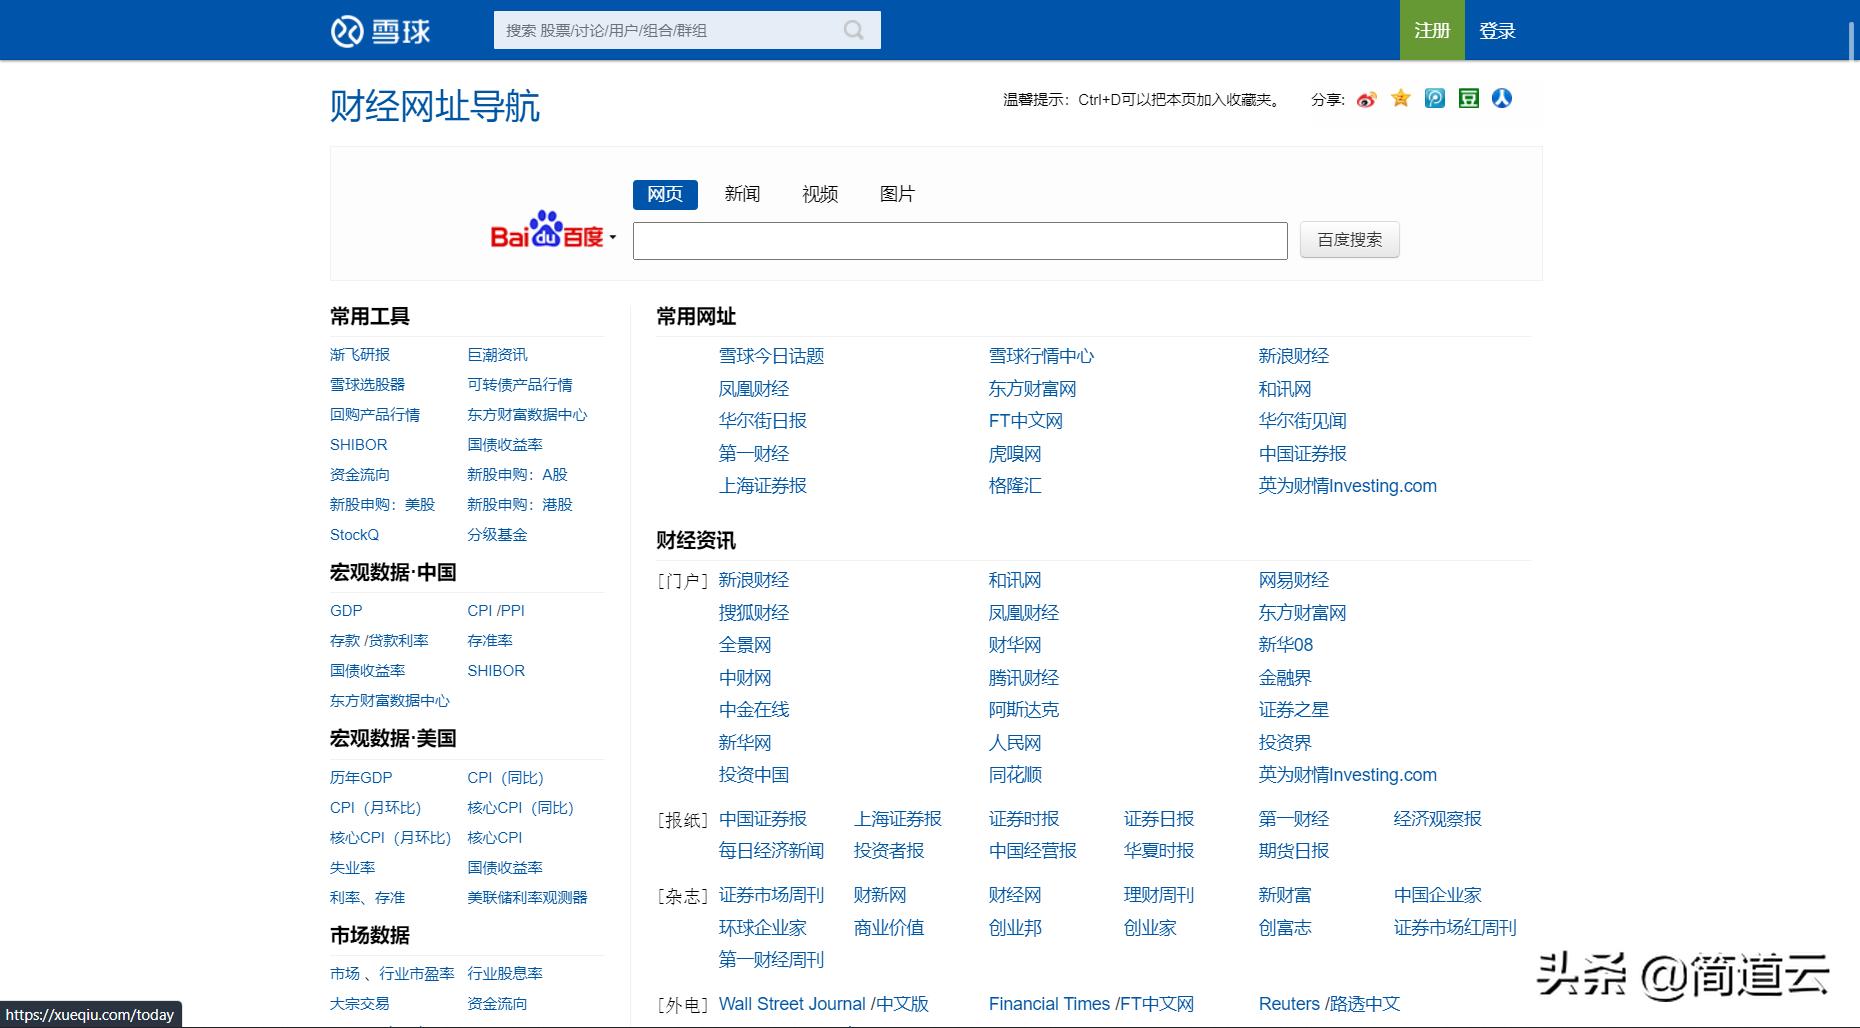Add page to favorites via star icon
Viewport: 1860px width, 1028px height.
pos(1400,98)
